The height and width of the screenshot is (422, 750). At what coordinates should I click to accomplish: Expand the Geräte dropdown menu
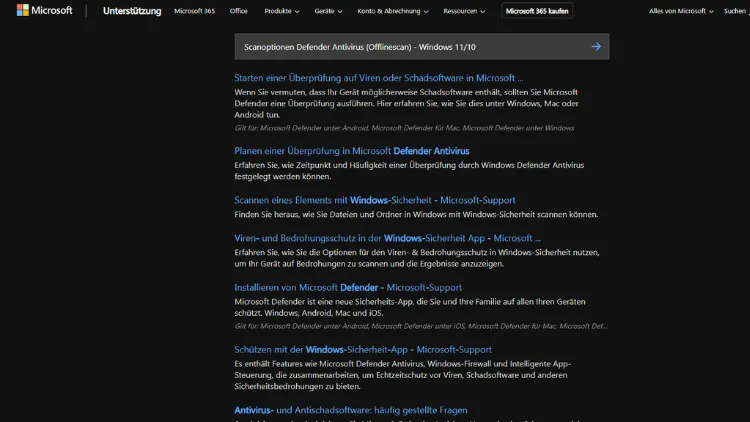point(328,11)
